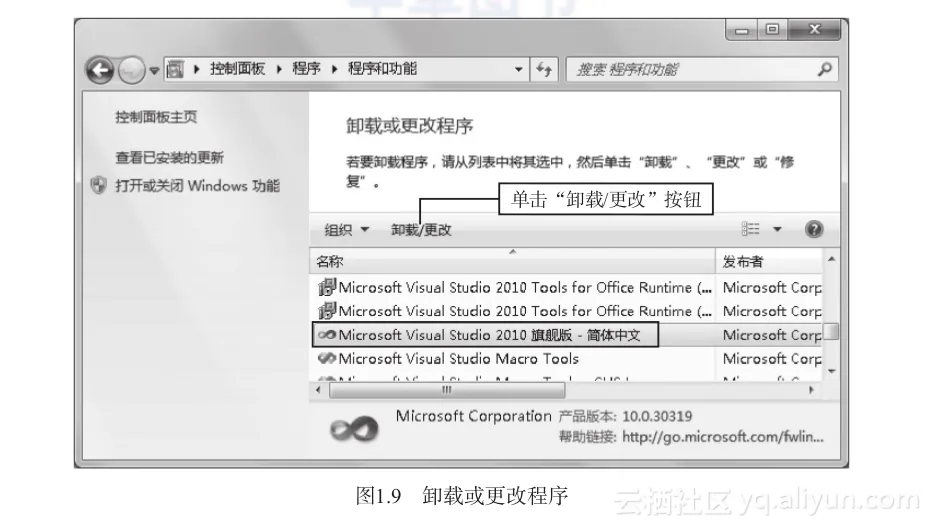Click the change view icon

(750, 229)
